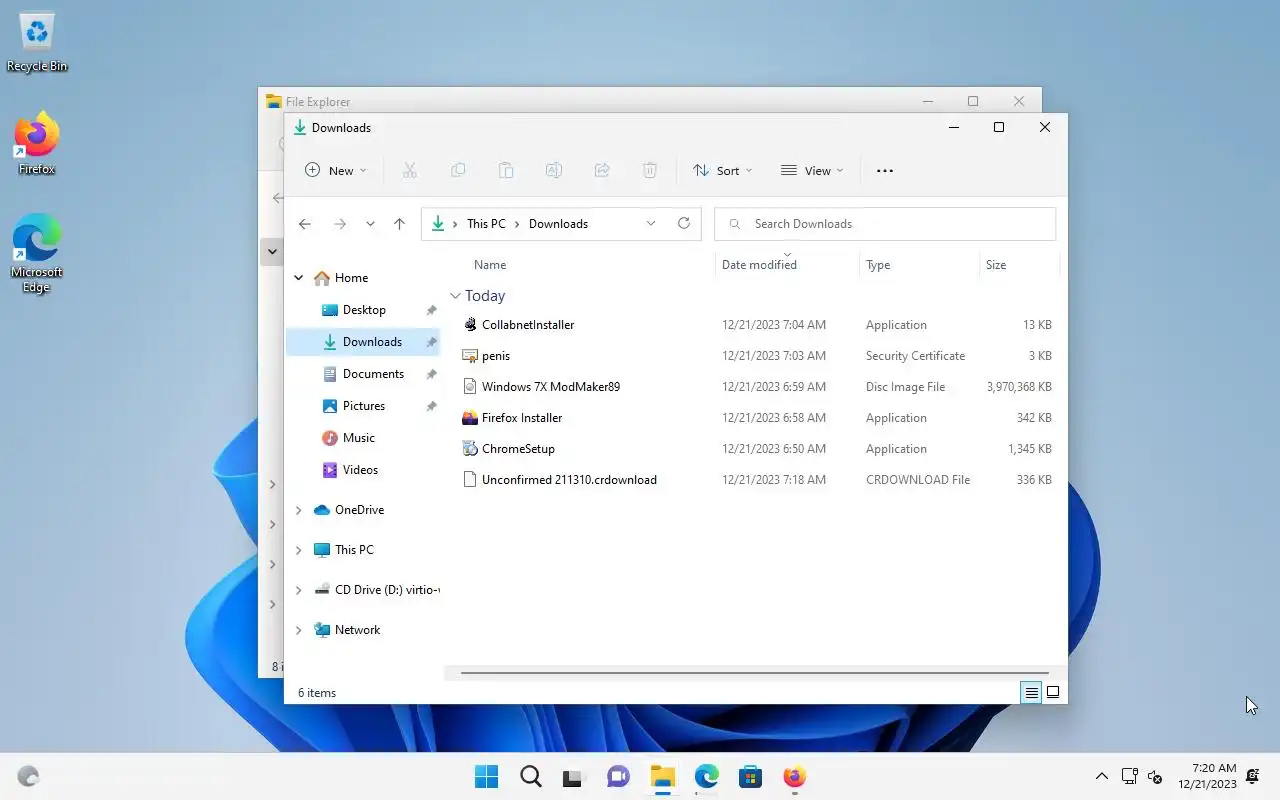Click the Search Downloads field
Viewport: 1280px width, 800px height.
click(885, 224)
